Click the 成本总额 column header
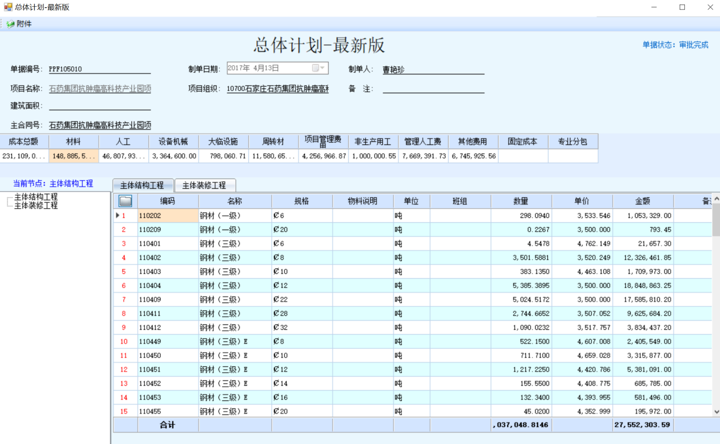This screenshot has height=444, width=720. point(24,141)
